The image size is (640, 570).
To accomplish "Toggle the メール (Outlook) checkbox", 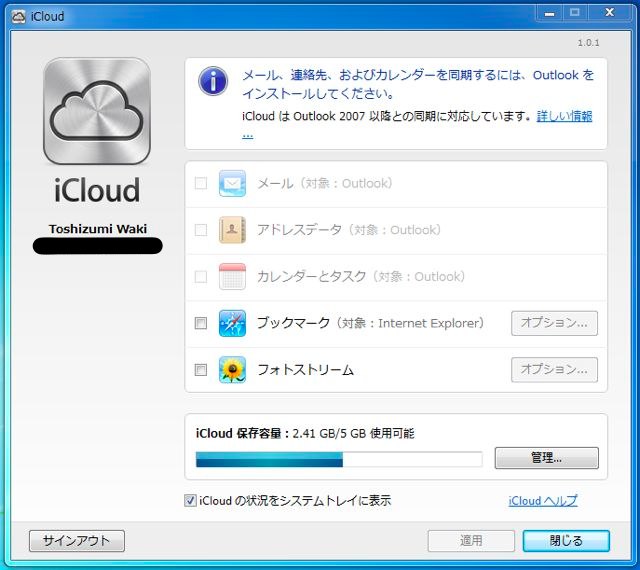I will click(x=200, y=183).
